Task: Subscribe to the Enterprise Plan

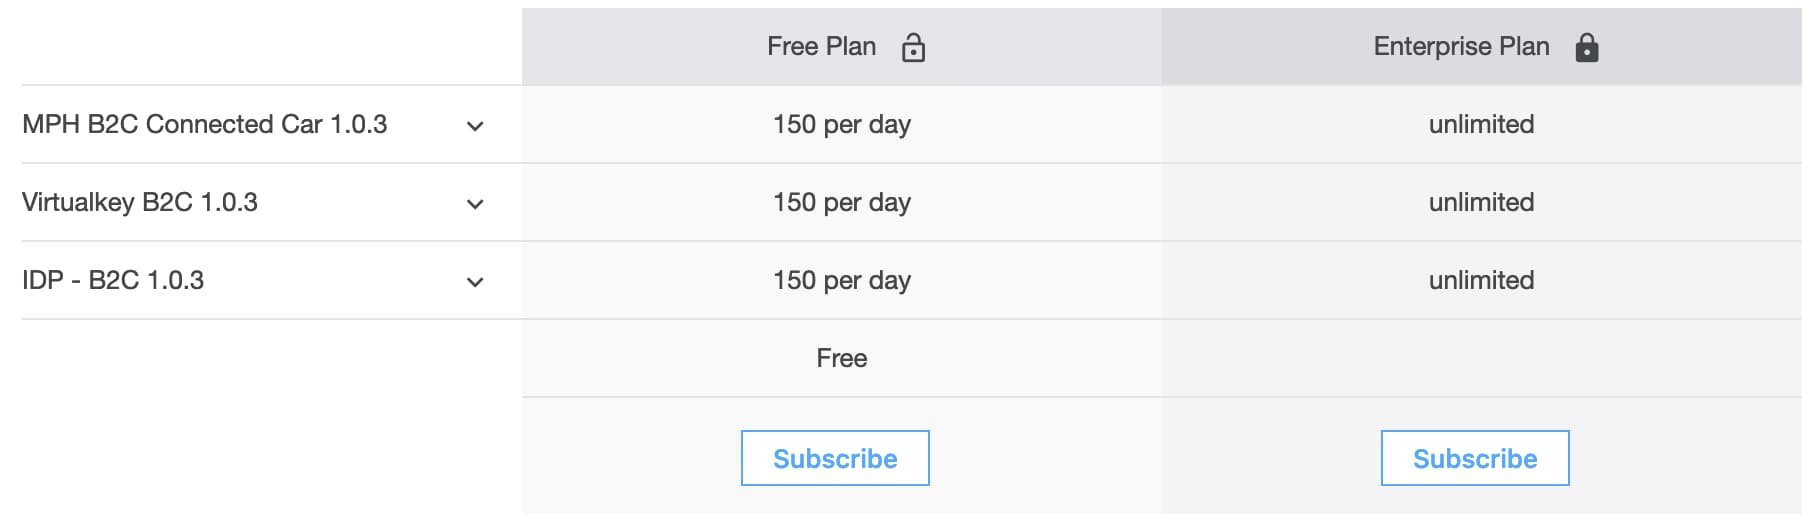Action: (1475, 458)
